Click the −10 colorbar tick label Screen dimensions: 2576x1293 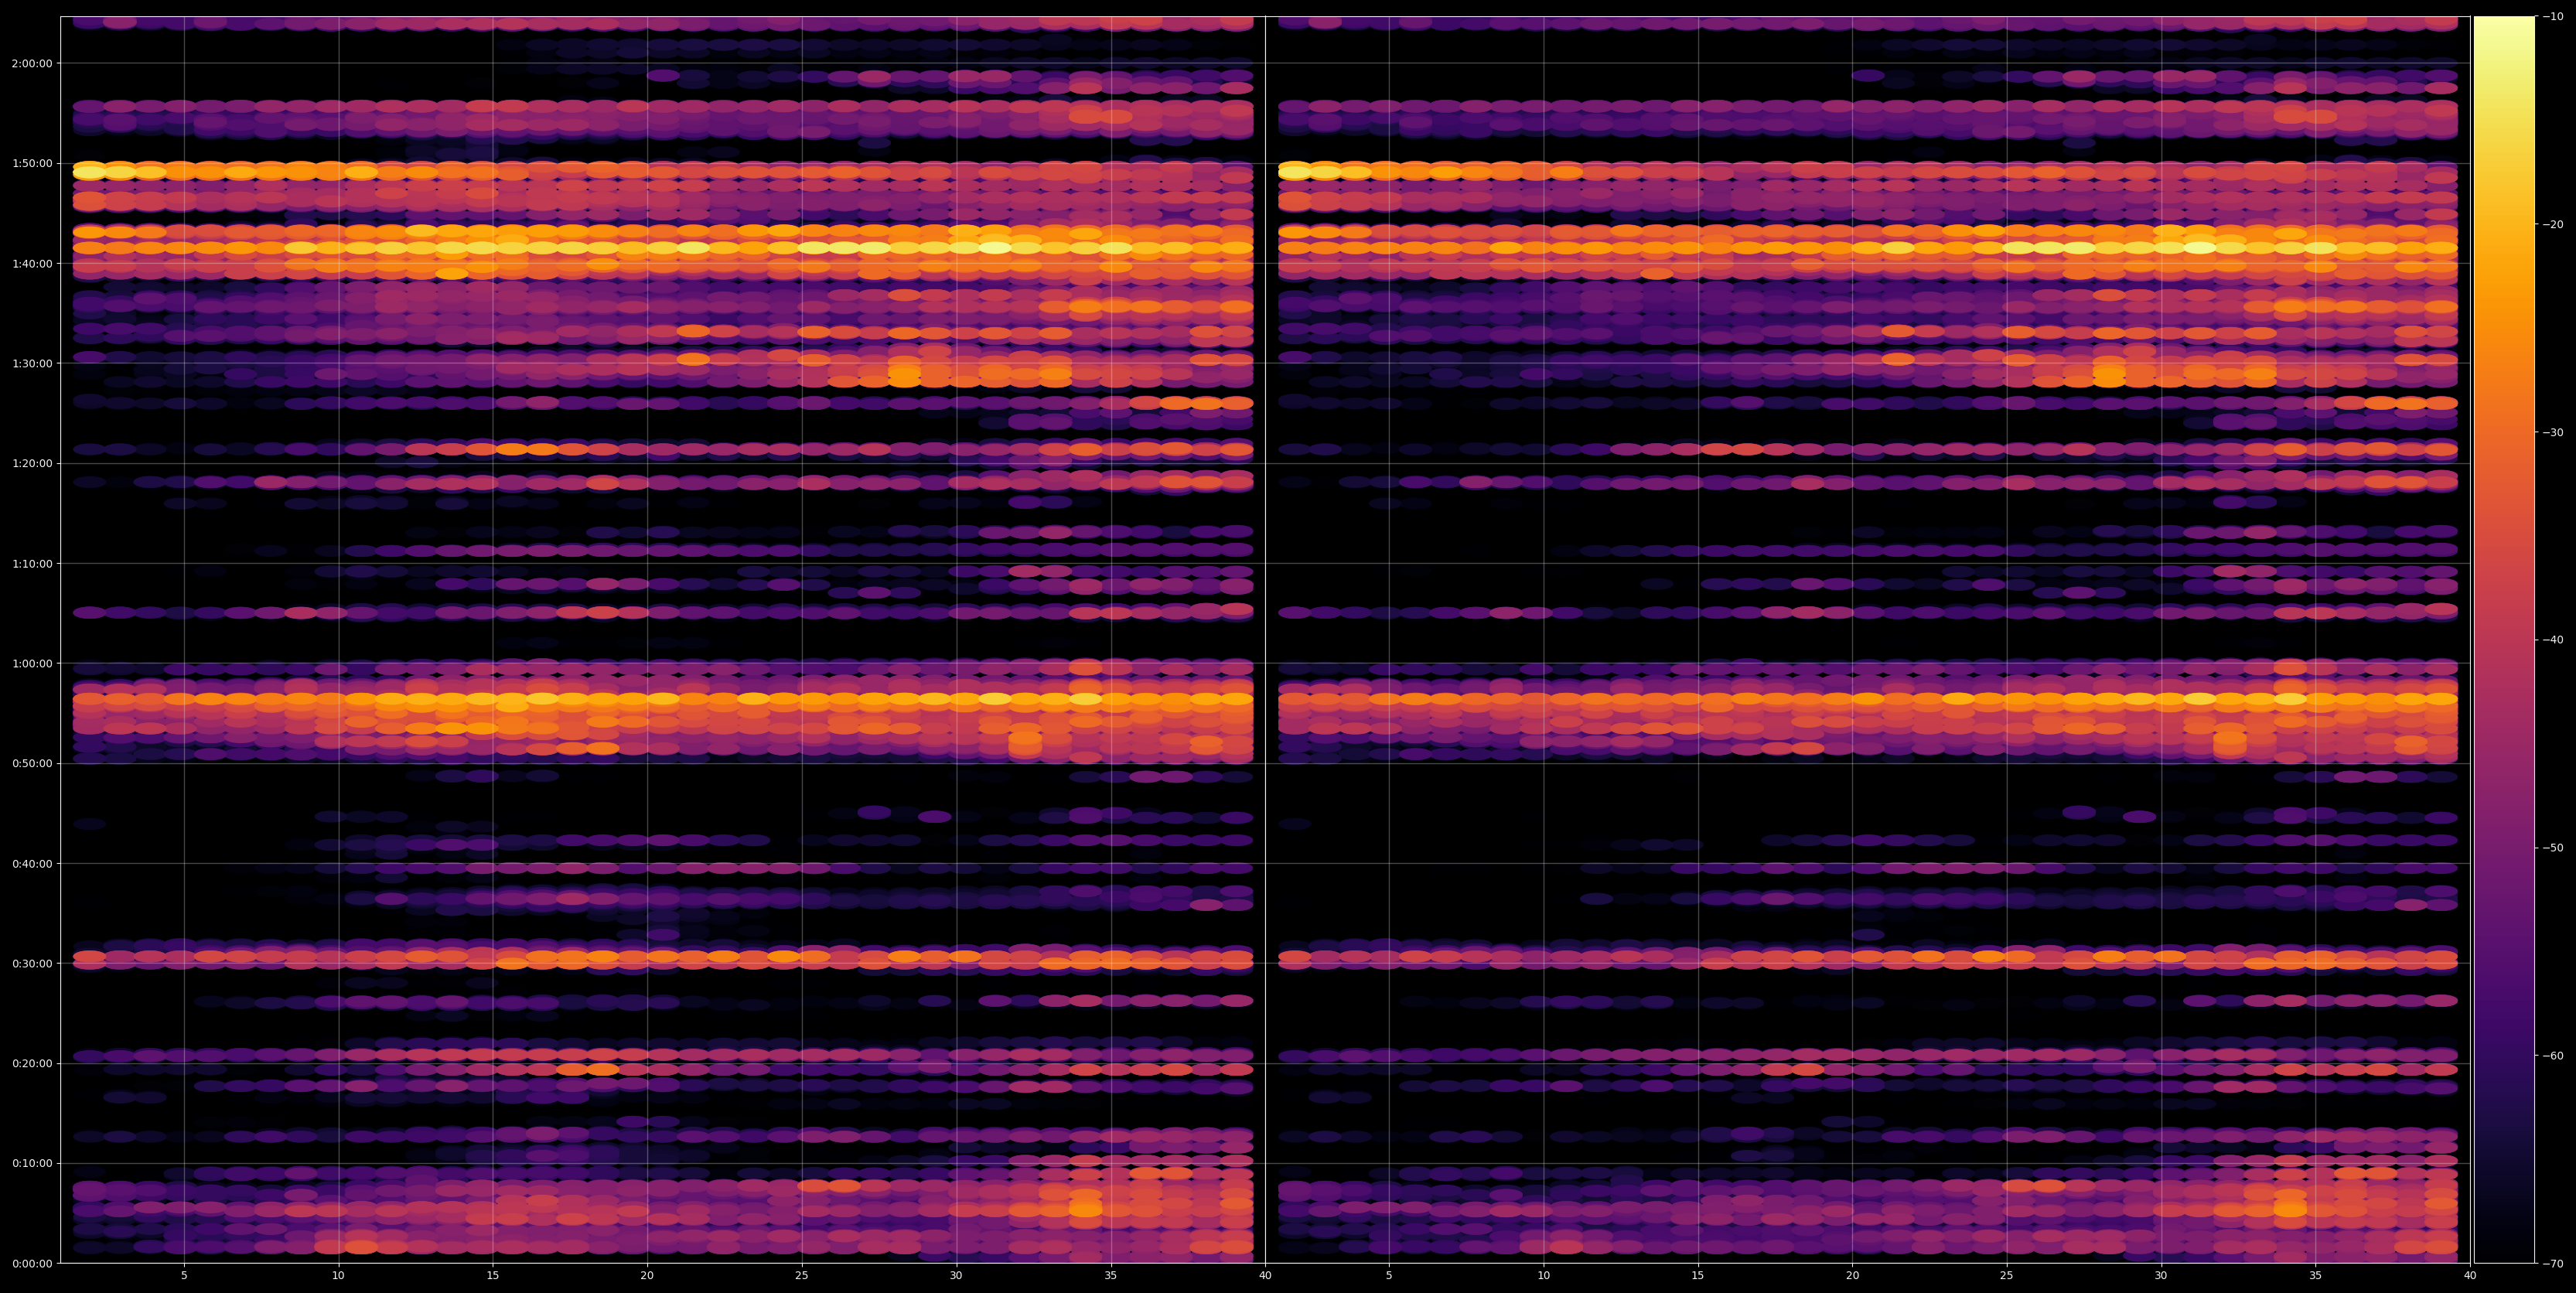[x=2553, y=16]
